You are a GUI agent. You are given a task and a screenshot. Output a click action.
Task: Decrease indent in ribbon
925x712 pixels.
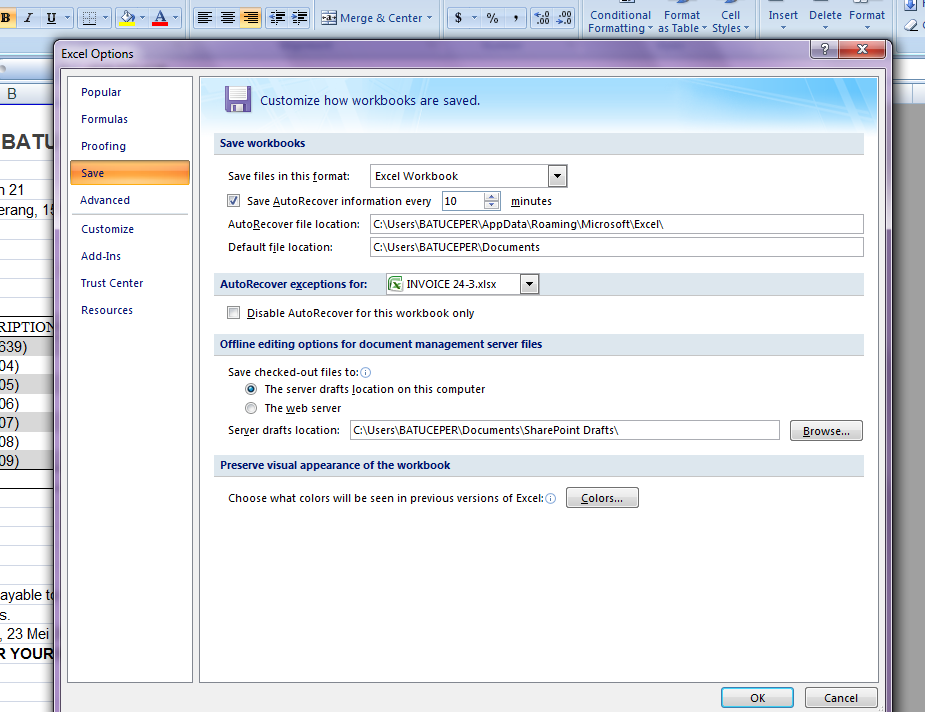click(277, 18)
